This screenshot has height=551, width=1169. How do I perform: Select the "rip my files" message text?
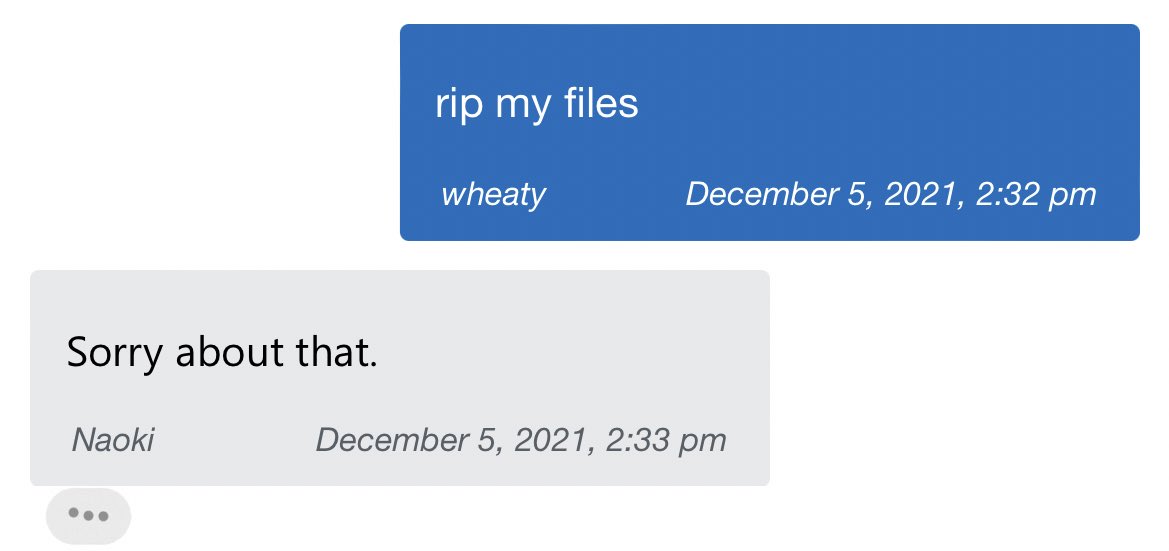[536, 104]
